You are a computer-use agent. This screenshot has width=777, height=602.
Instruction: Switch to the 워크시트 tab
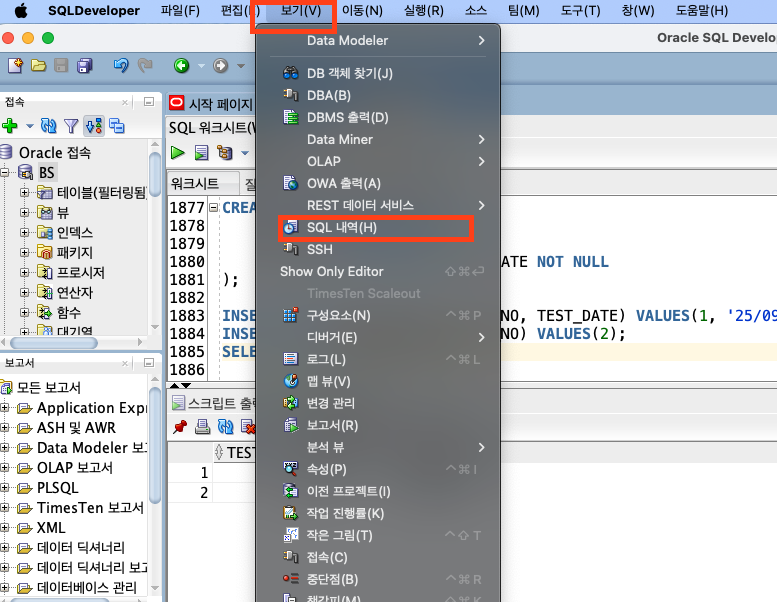coord(203,184)
